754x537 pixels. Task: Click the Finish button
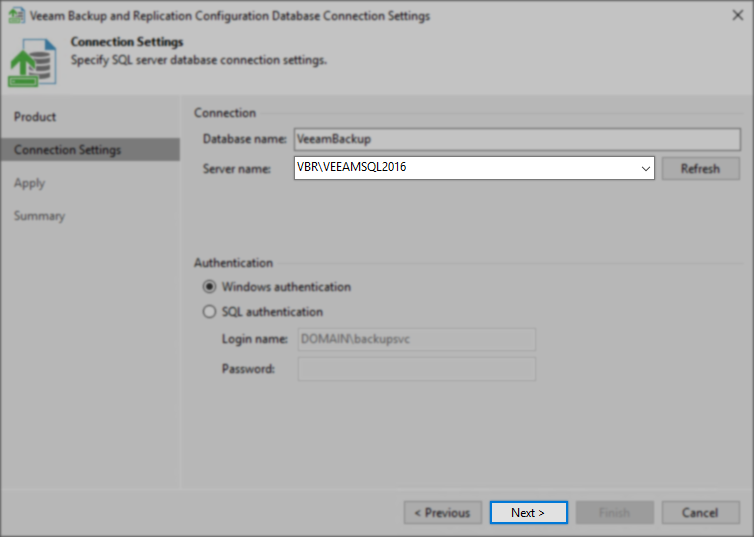click(615, 513)
